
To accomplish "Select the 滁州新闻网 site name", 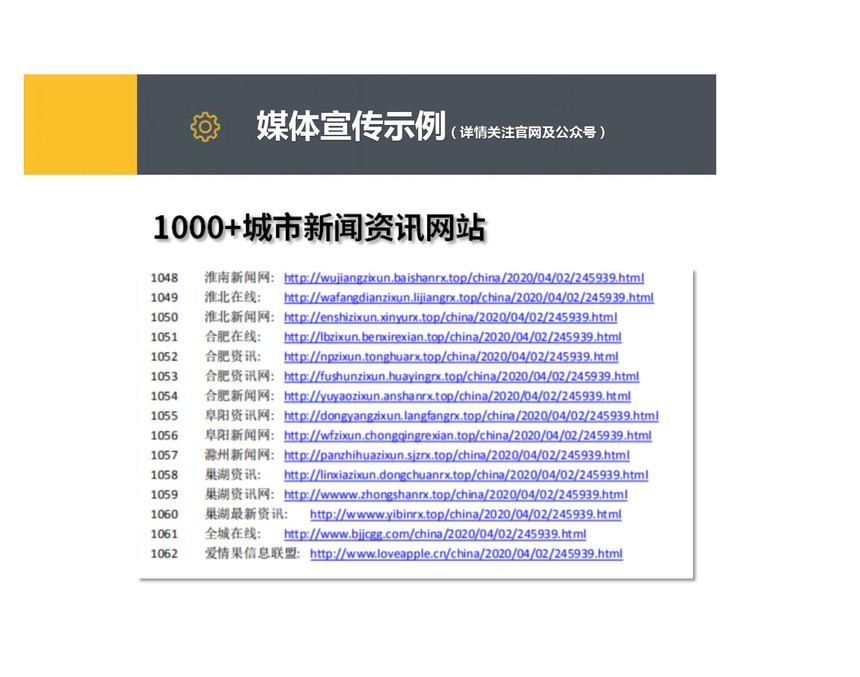I will coord(240,455).
